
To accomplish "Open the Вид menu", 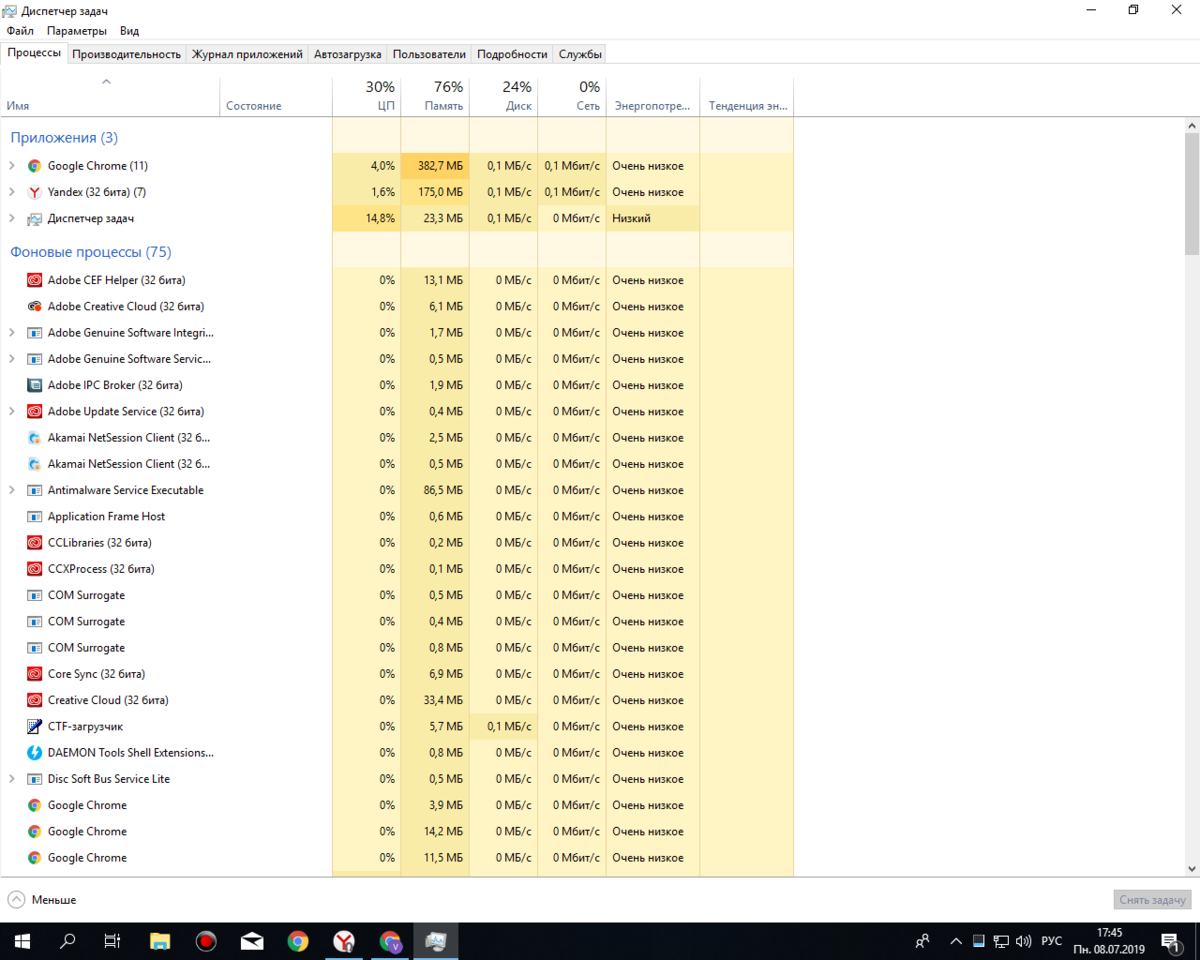I will (x=129, y=31).
